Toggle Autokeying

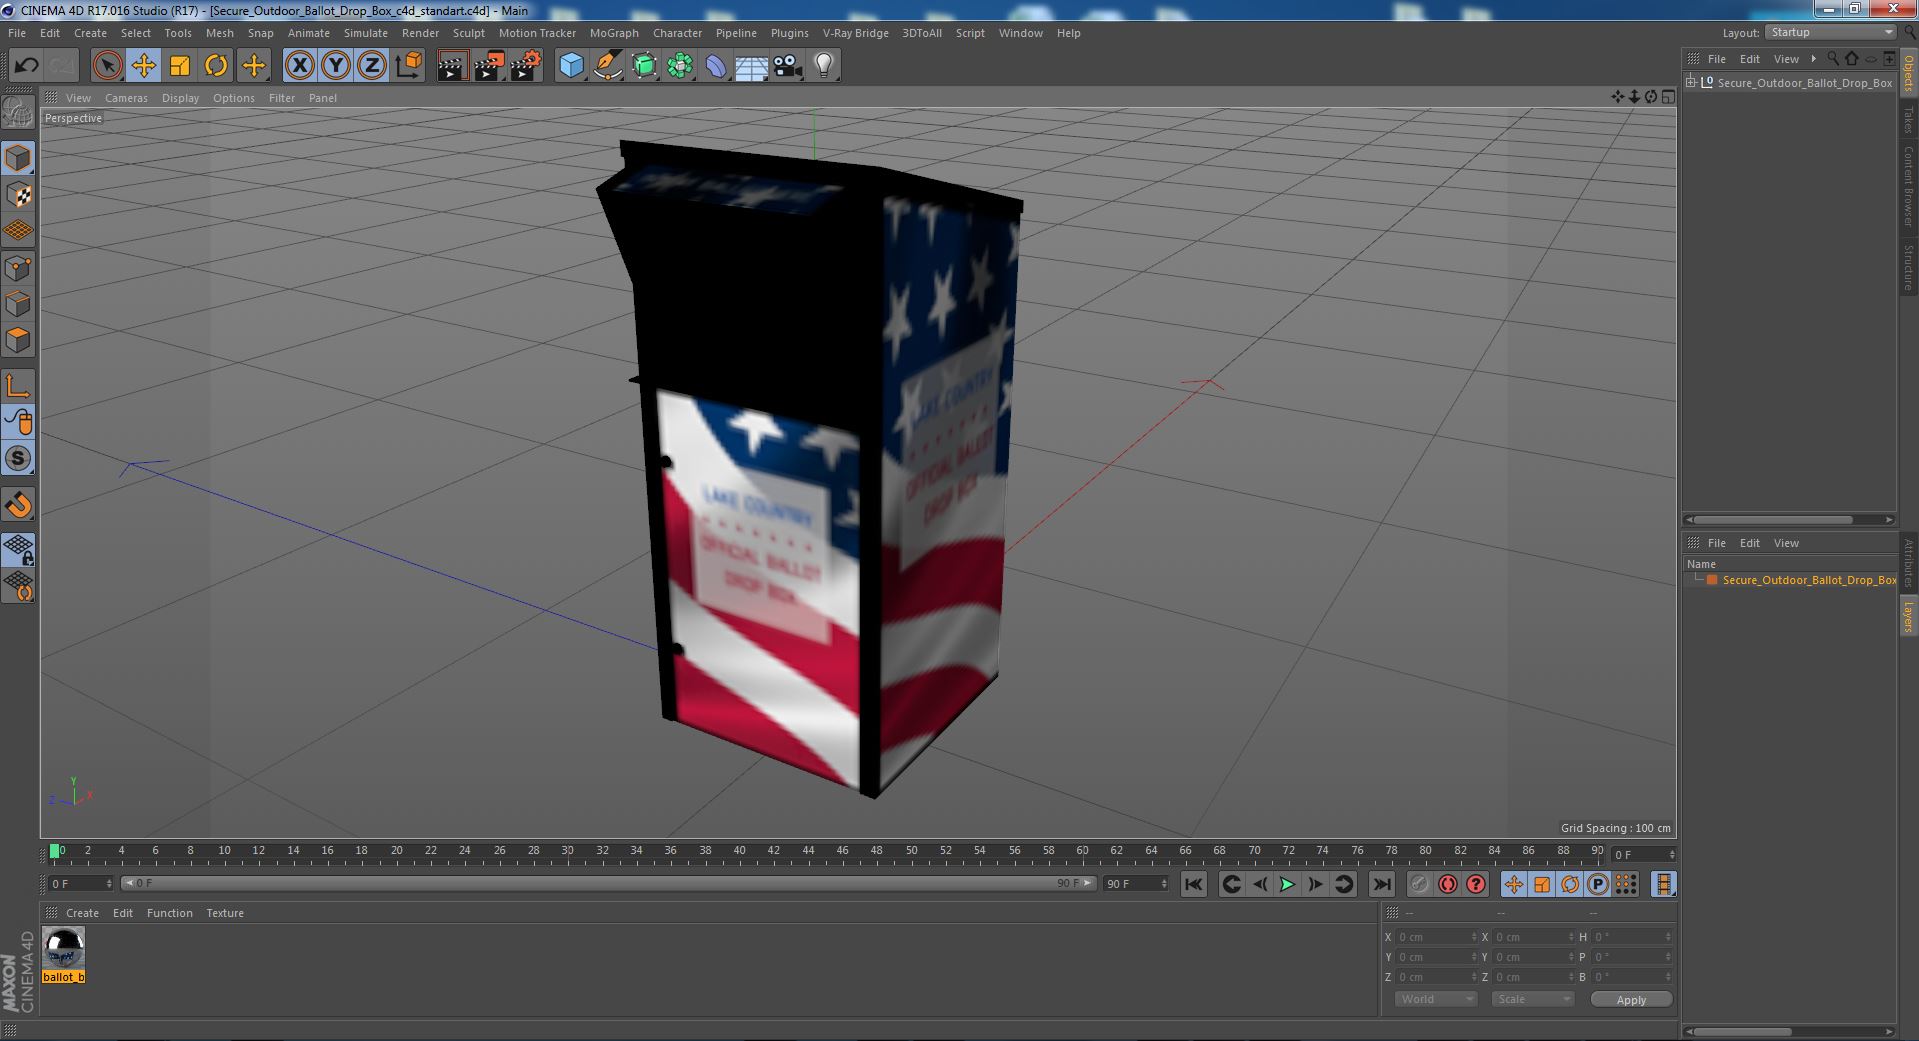pos(1447,884)
